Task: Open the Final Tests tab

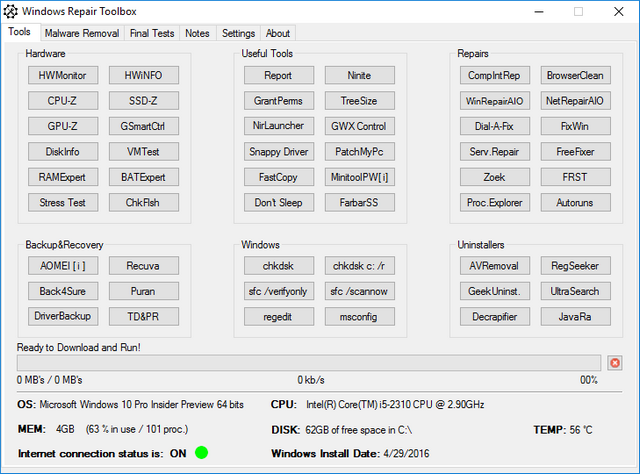Action: point(152,33)
